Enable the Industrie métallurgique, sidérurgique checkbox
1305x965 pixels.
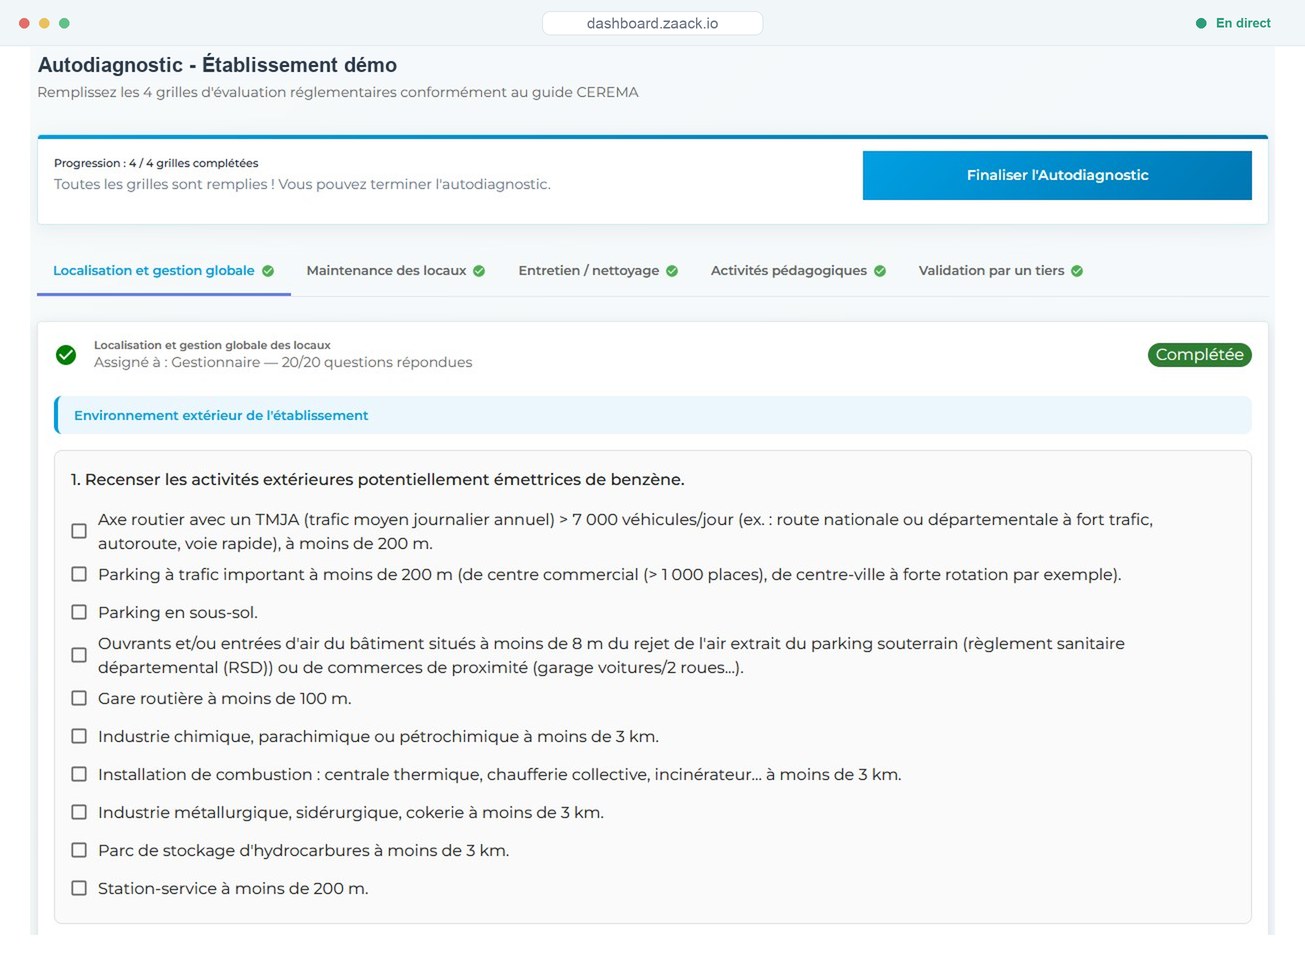79,812
